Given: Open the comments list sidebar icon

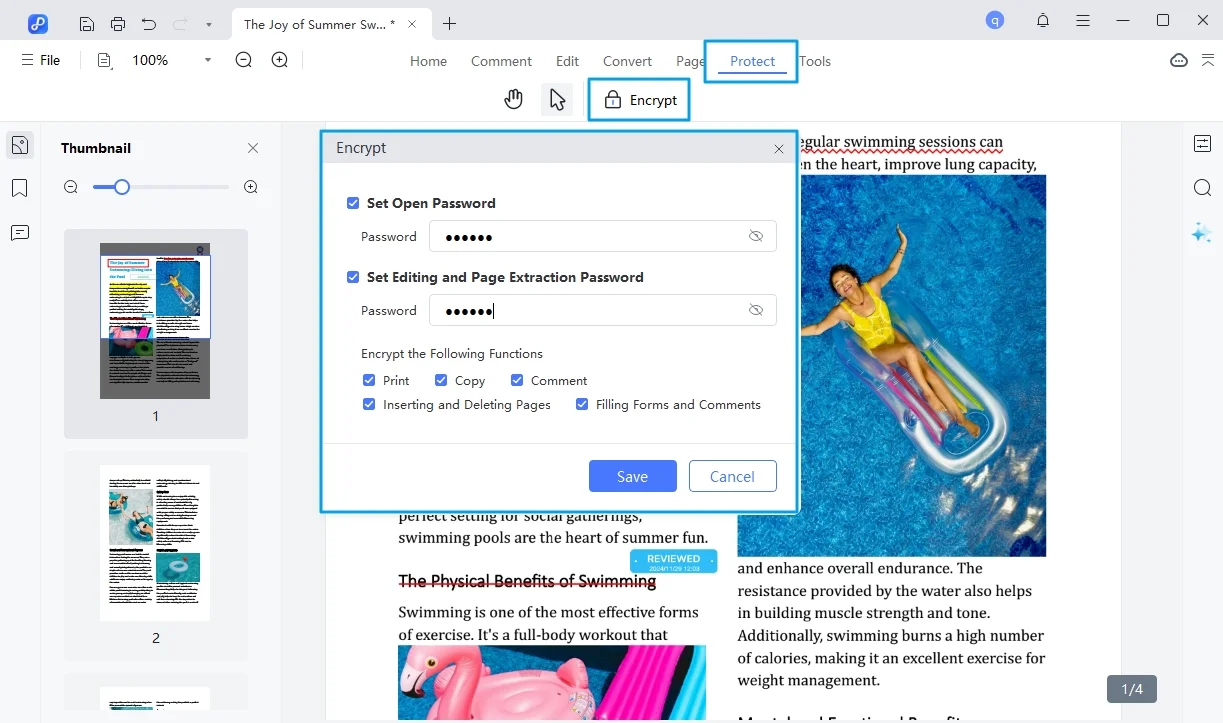Looking at the screenshot, I should [x=20, y=233].
